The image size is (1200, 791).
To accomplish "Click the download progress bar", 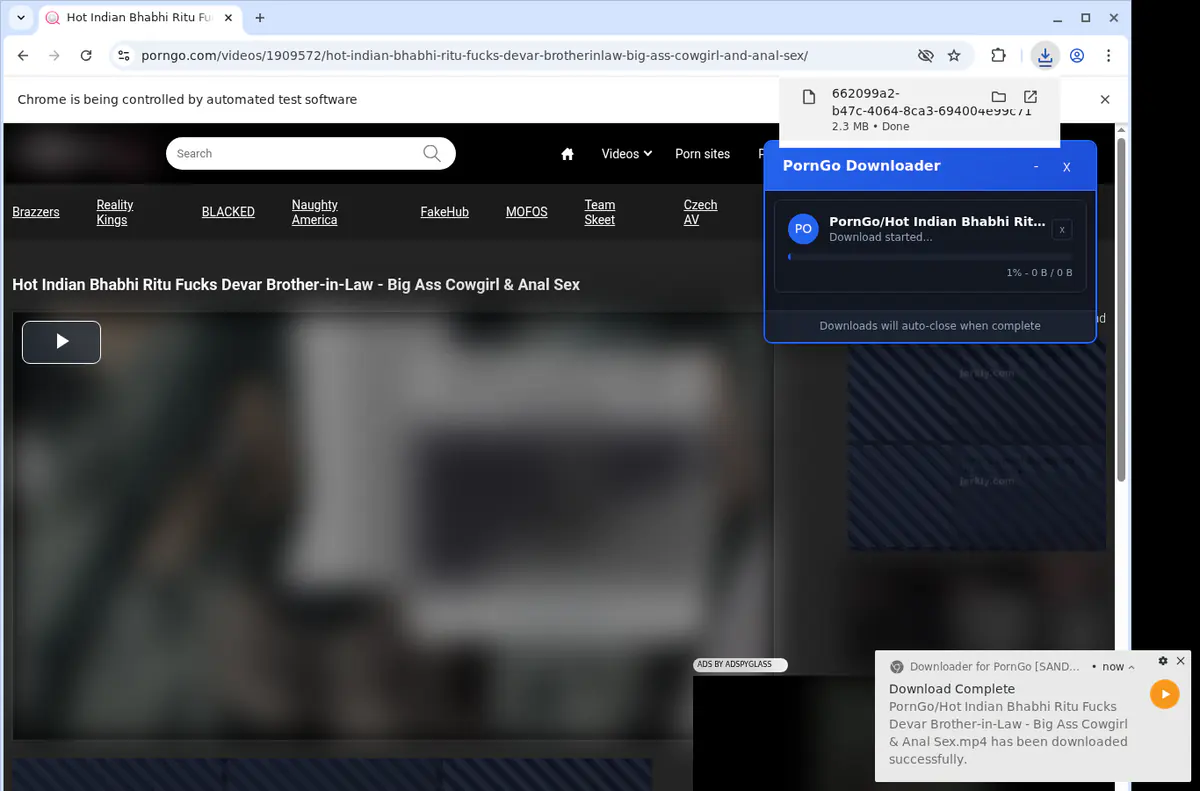I will coord(930,257).
